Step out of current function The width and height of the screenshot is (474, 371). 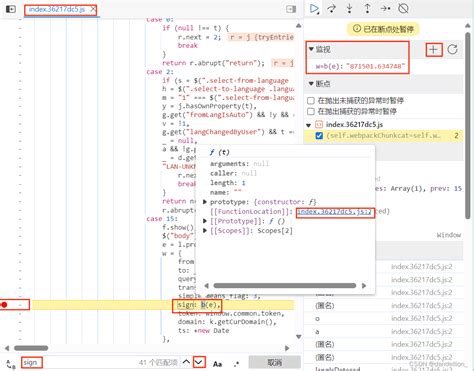click(367, 9)
